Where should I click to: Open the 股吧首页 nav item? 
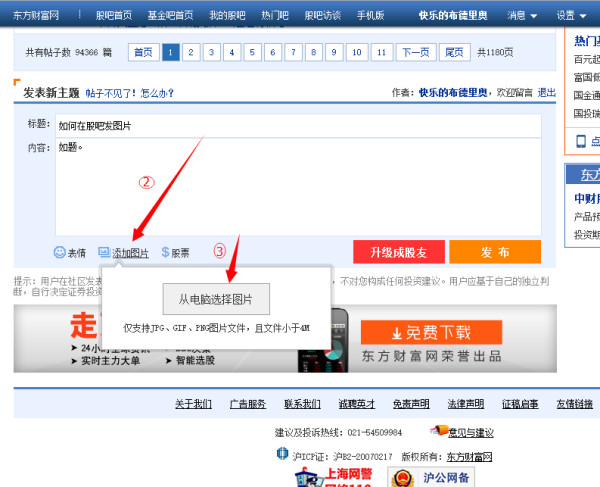(113, 16)
